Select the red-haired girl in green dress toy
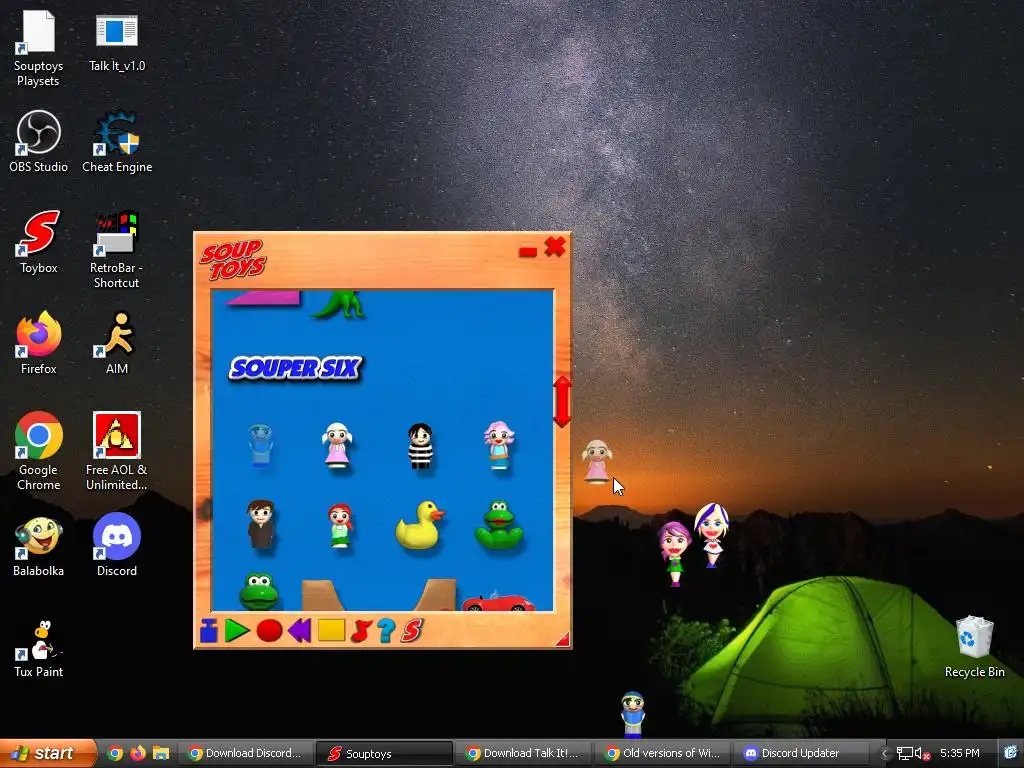Screen dimensions: 1024x768 (340, 525)
